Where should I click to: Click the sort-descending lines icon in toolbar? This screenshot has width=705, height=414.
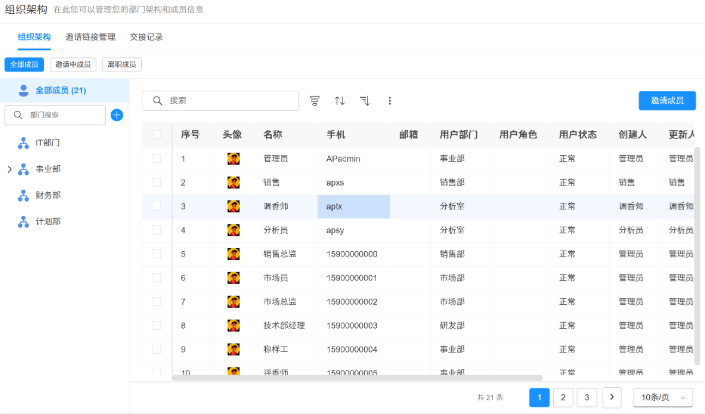[365, 101]
